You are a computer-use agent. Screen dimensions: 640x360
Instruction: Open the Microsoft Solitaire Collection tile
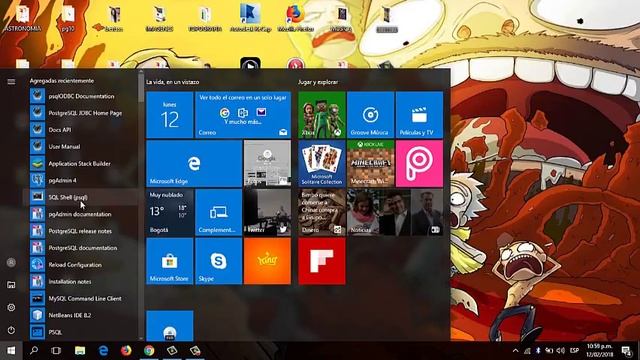click(322, 164)
